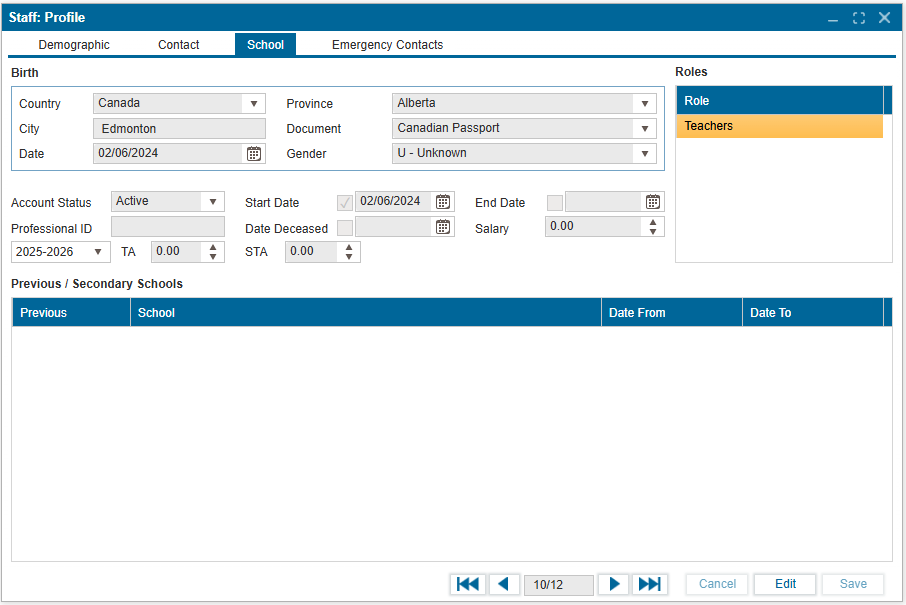Open the End Date calendar picker

click(x=653, y=202)
